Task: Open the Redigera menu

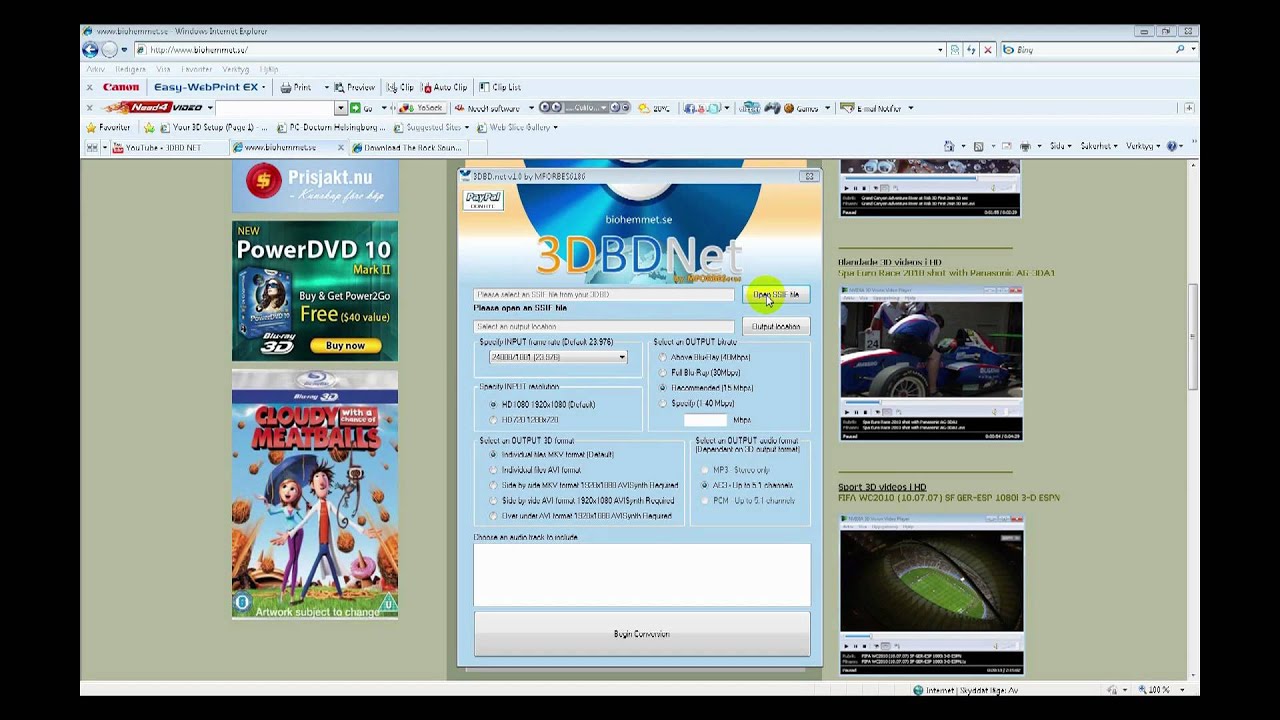Action: (130, 69)
